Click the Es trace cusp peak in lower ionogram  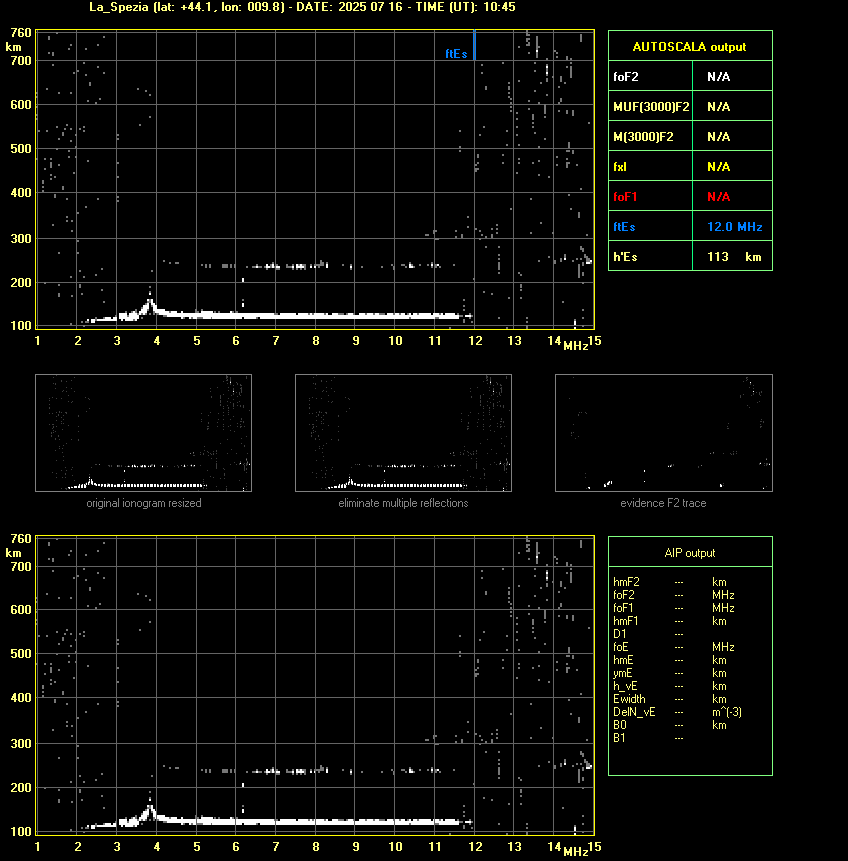click(x=150, y=807)
